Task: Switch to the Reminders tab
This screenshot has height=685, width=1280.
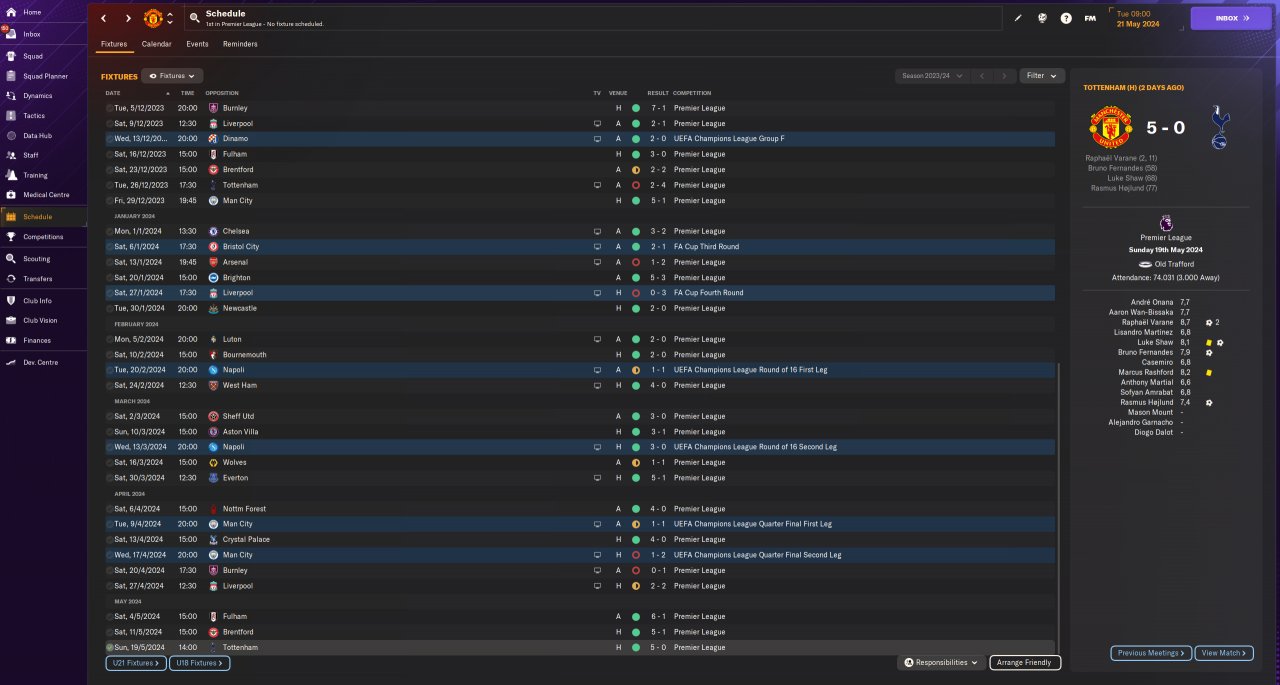Action: point(240,44)
